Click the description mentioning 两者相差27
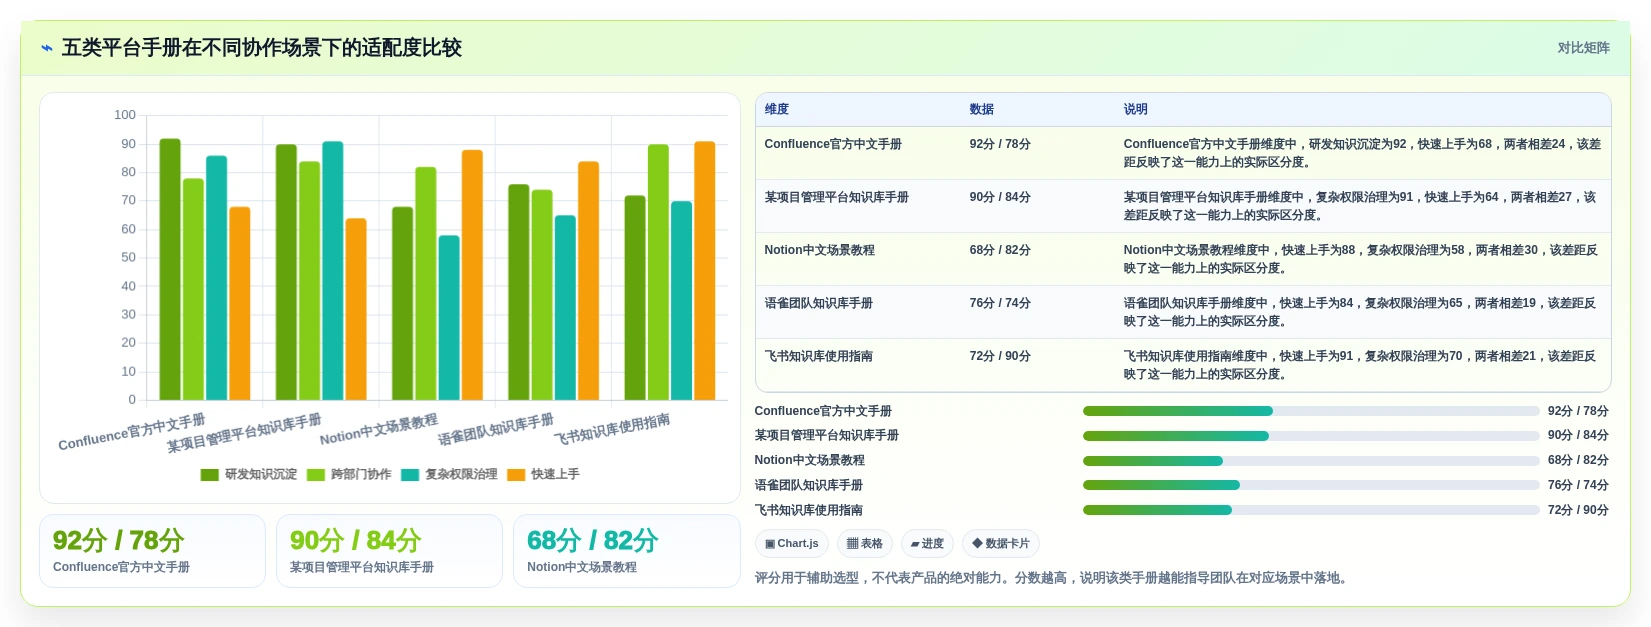This screenshot has height=627, width=1651. (x=1360, y=206)
